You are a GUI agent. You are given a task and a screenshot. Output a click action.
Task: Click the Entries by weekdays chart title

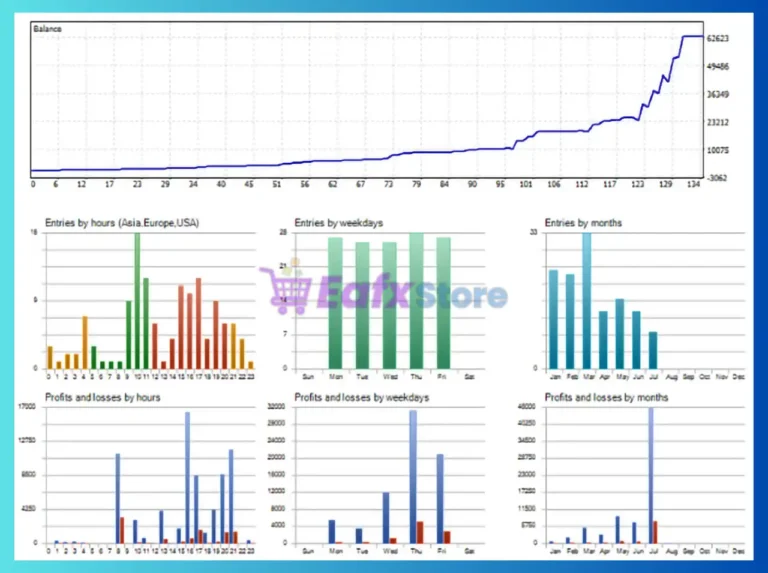[338, 223]
